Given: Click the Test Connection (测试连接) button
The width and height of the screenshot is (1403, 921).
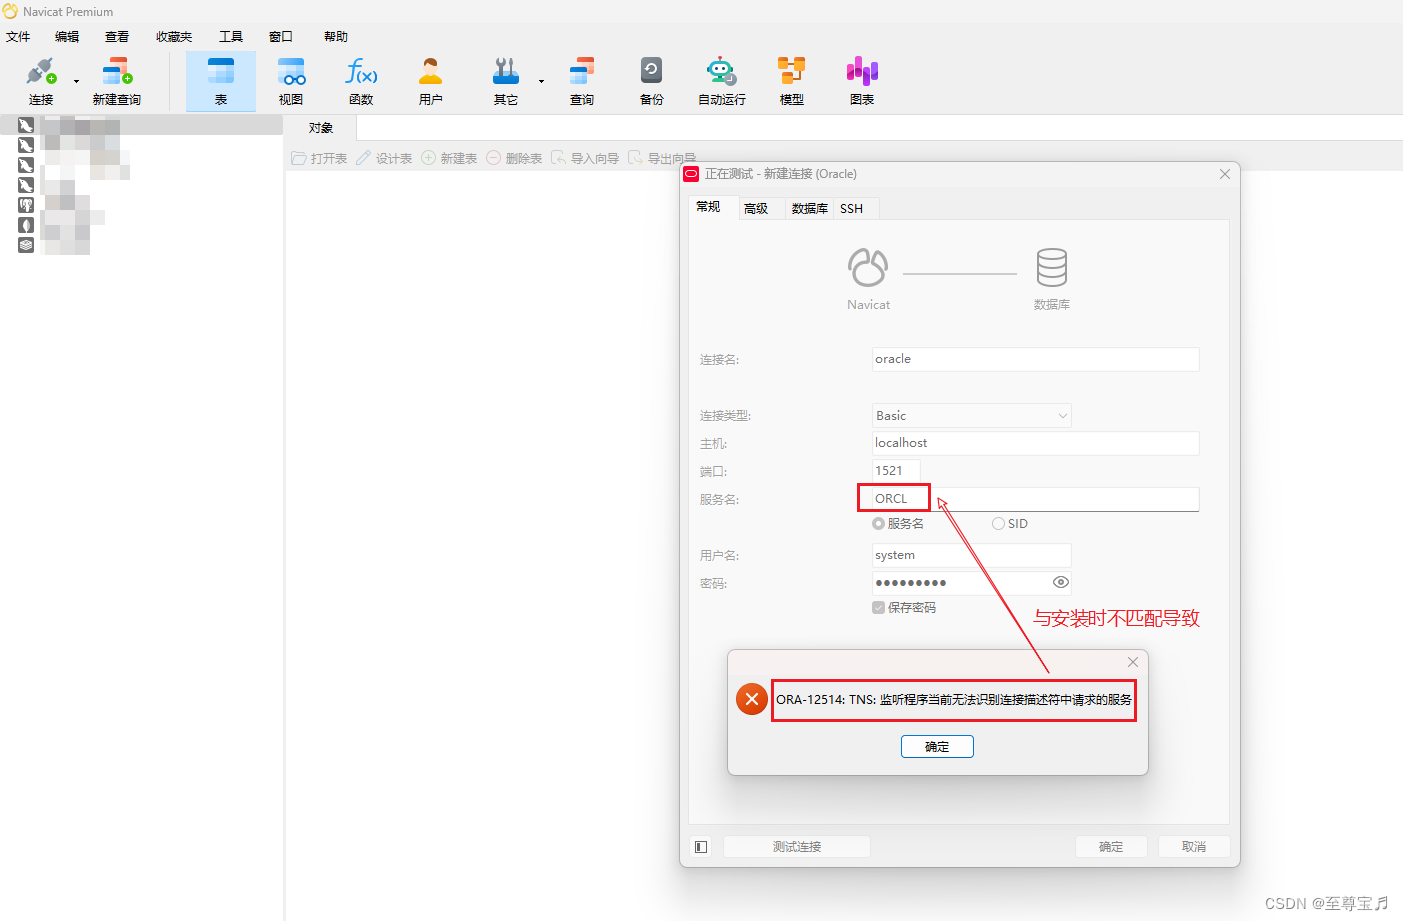Looking at the screenshot, I should 797,847.
